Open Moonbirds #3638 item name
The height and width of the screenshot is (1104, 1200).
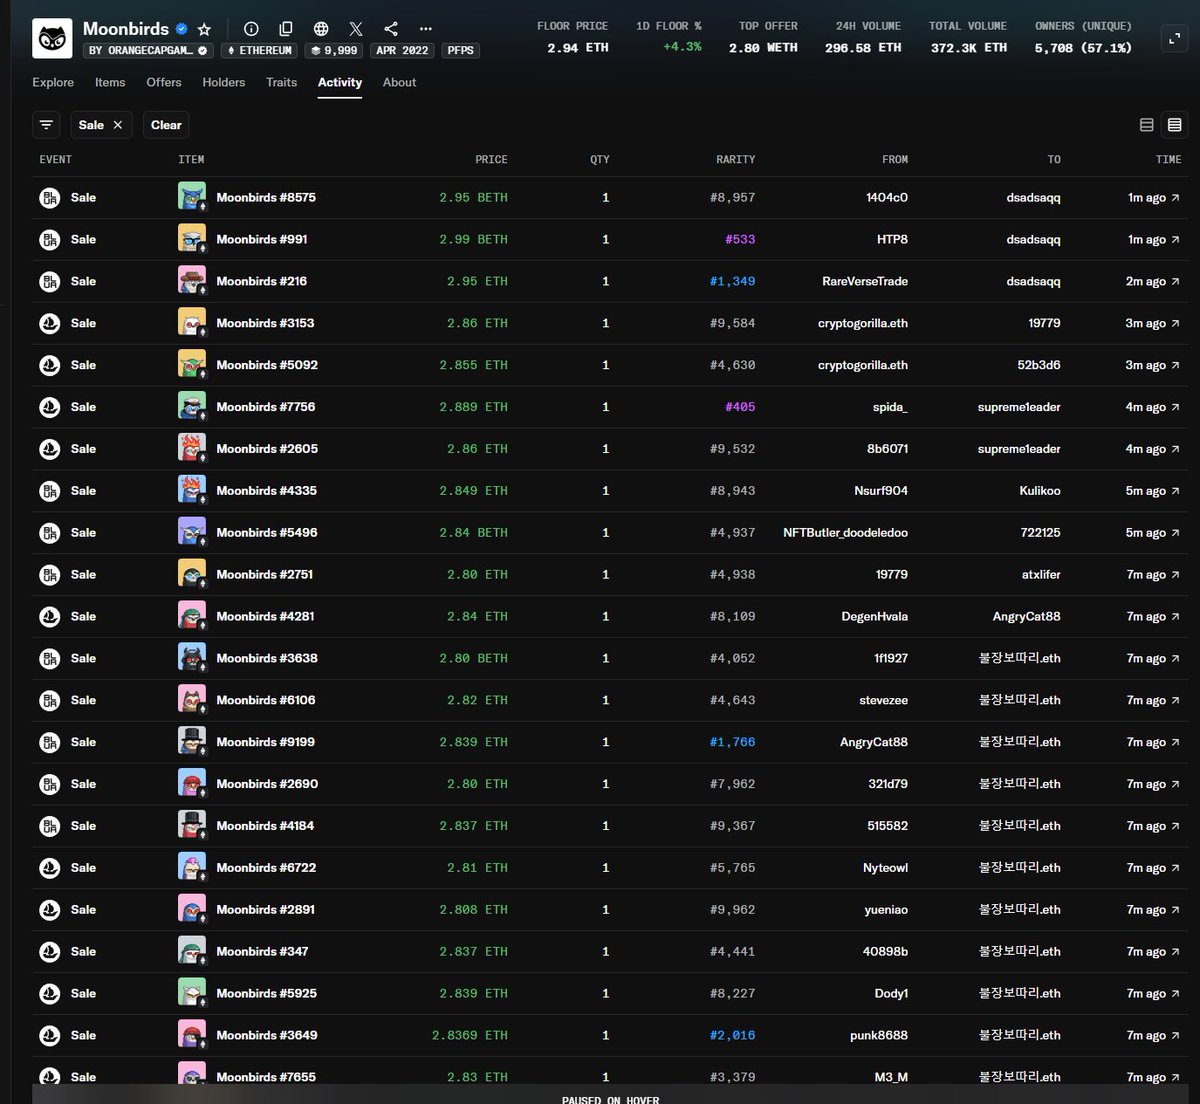267,658
